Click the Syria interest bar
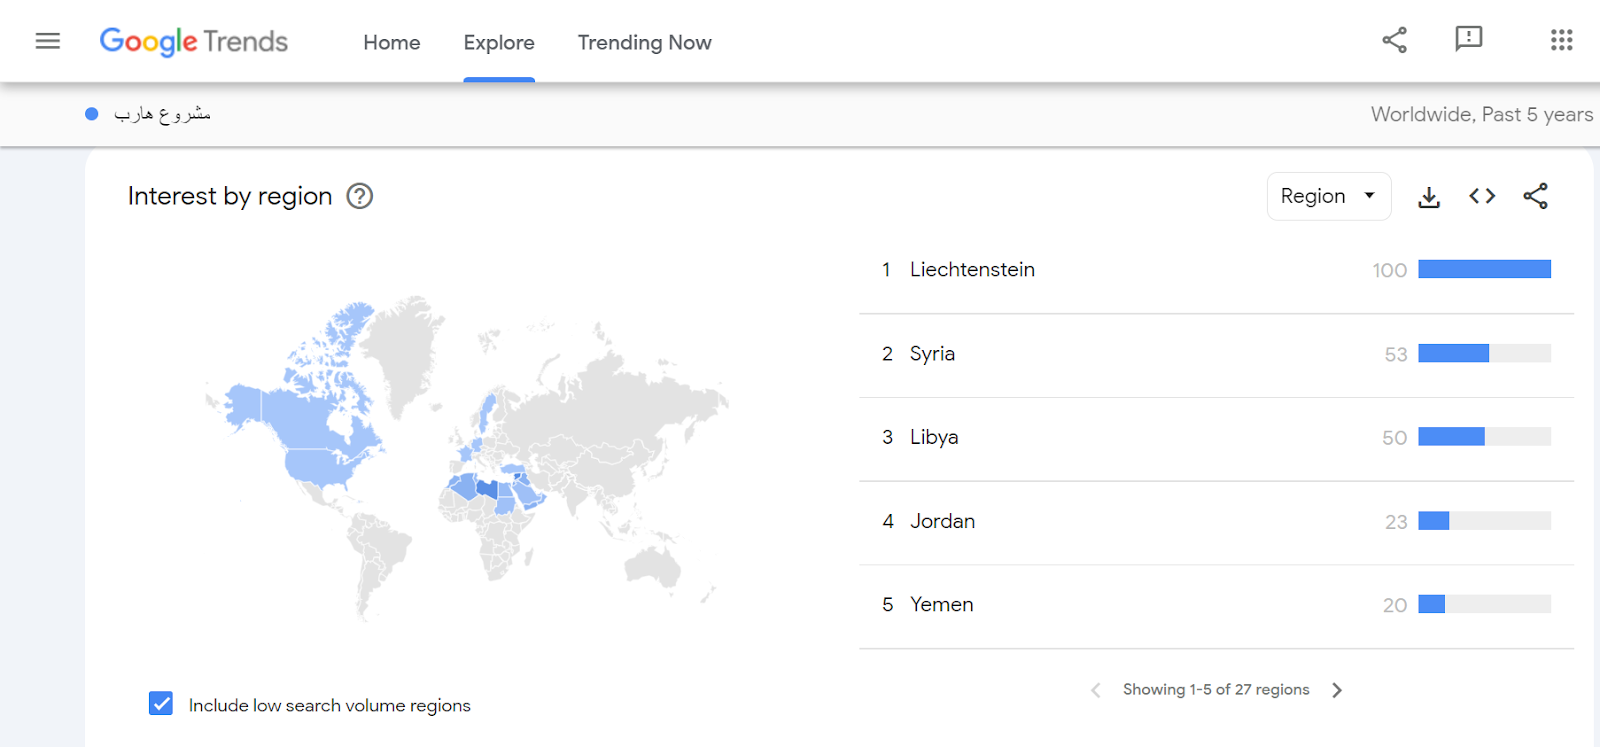1600x747 pixels. click(x=1484, y=353)
